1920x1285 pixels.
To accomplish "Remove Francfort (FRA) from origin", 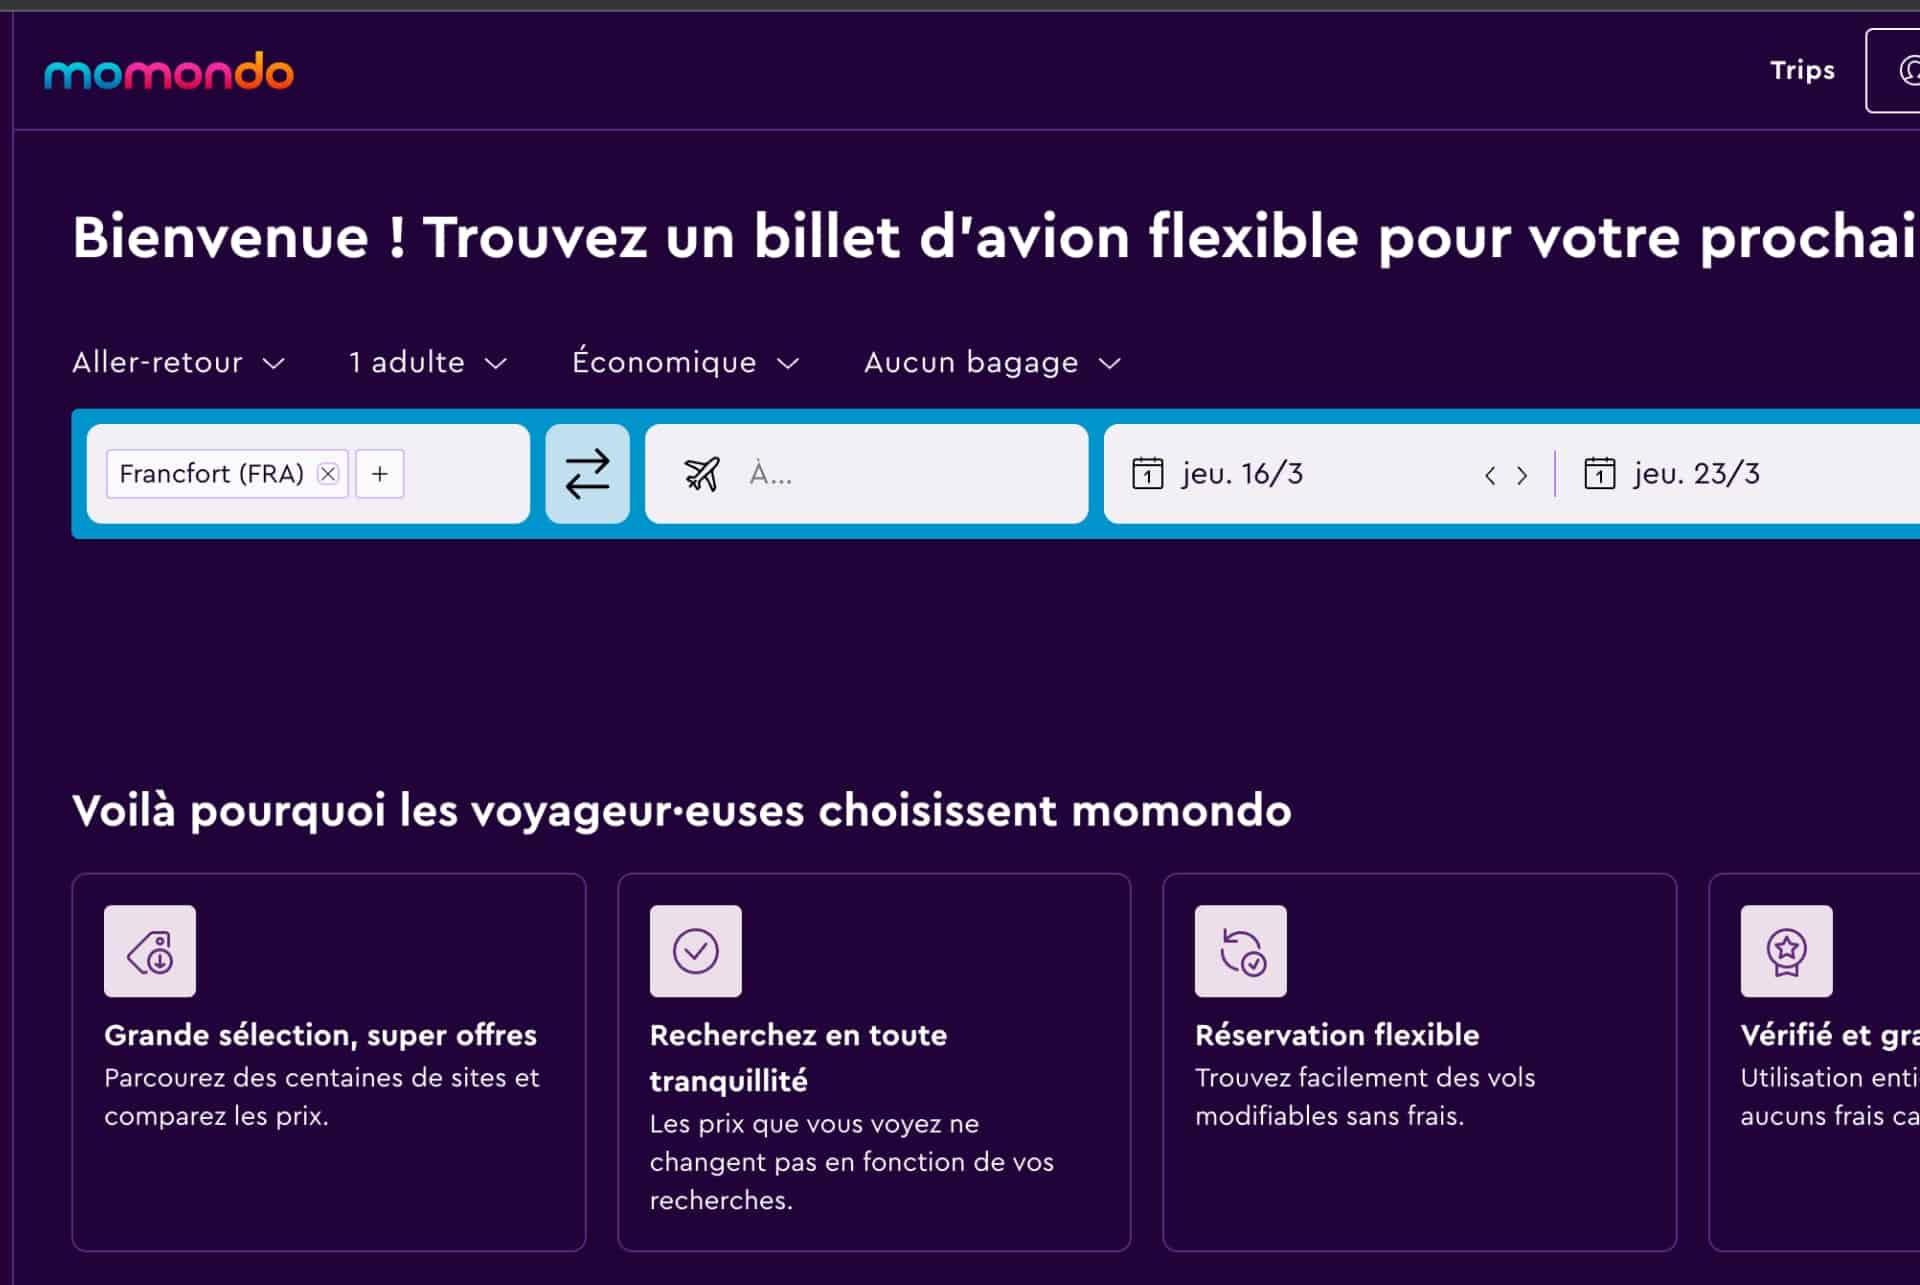I will (328, 474).
